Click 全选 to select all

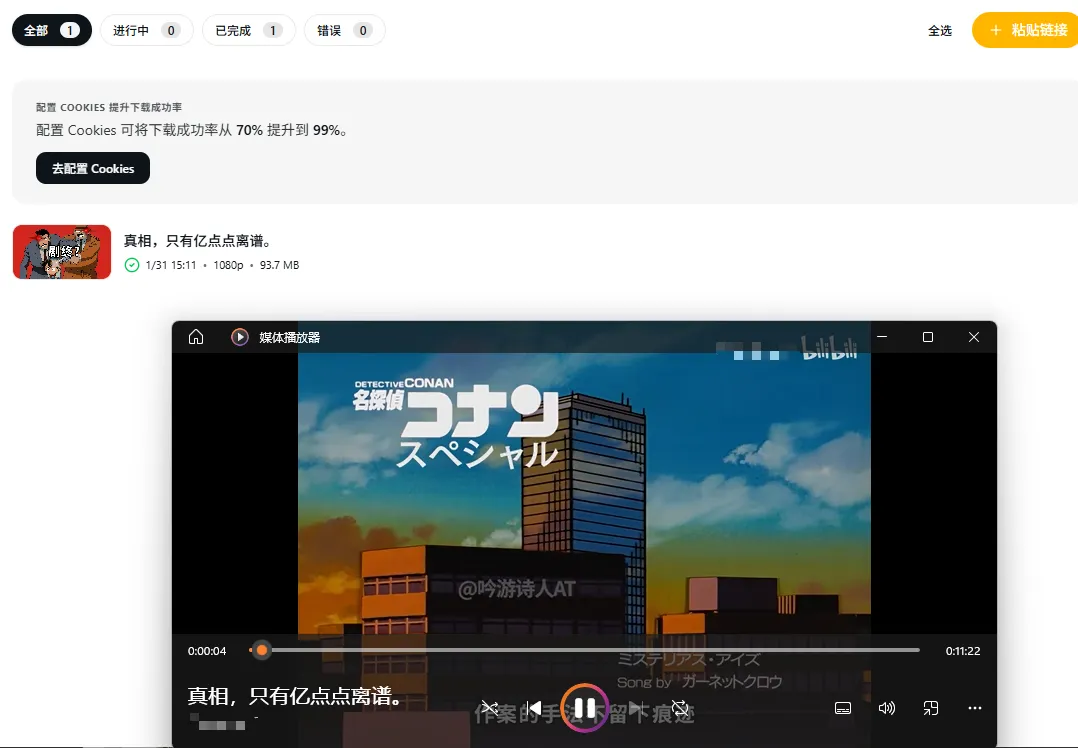click(940, 30)
